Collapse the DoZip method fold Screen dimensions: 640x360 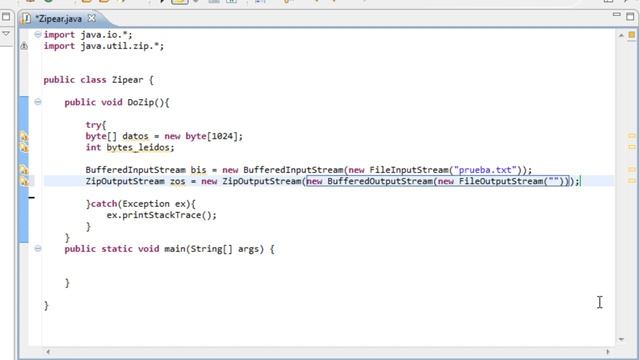pos(38,102)
